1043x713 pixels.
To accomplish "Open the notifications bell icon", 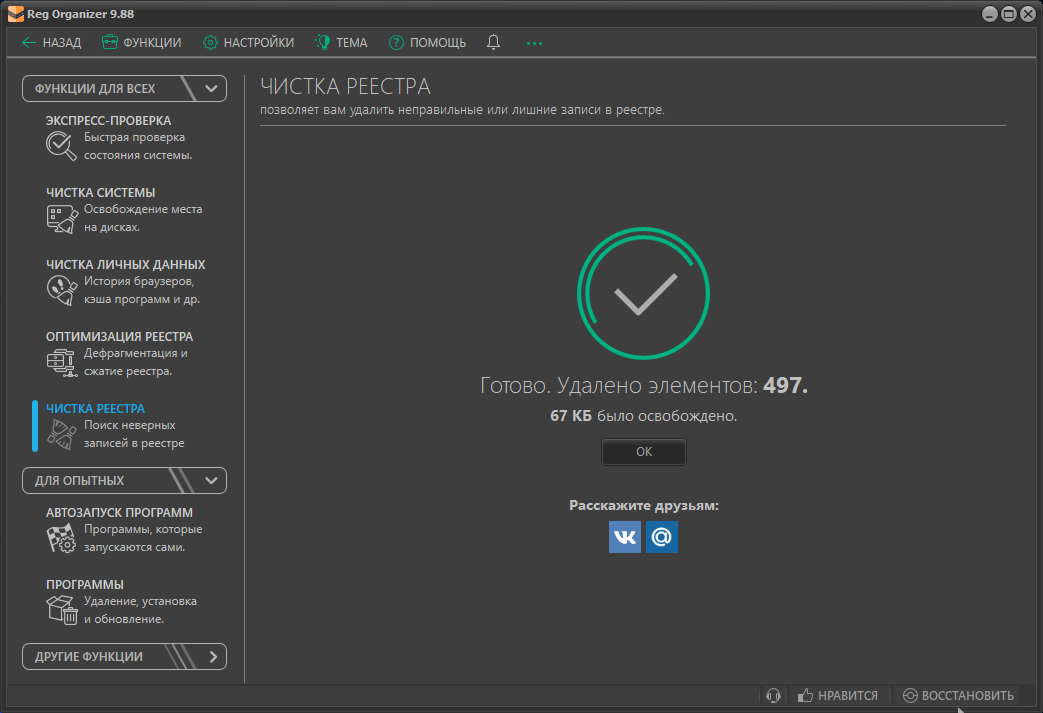I will point(493,42).
